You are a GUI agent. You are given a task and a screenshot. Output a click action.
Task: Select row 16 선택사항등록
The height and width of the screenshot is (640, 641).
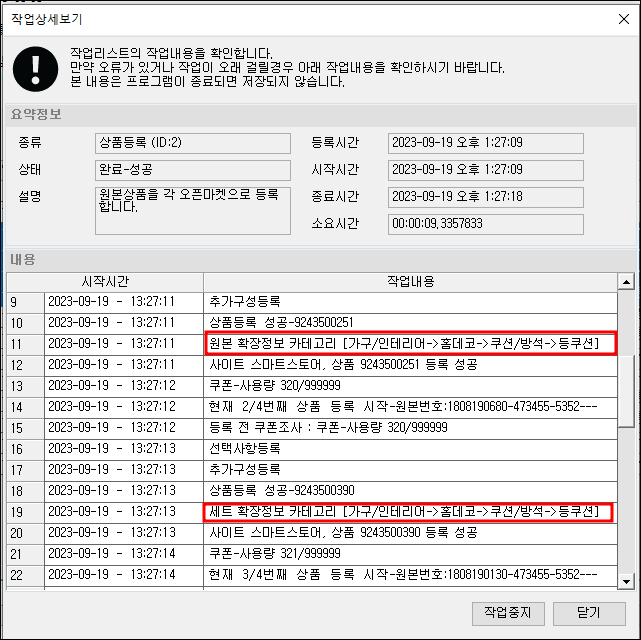point(312,449)
